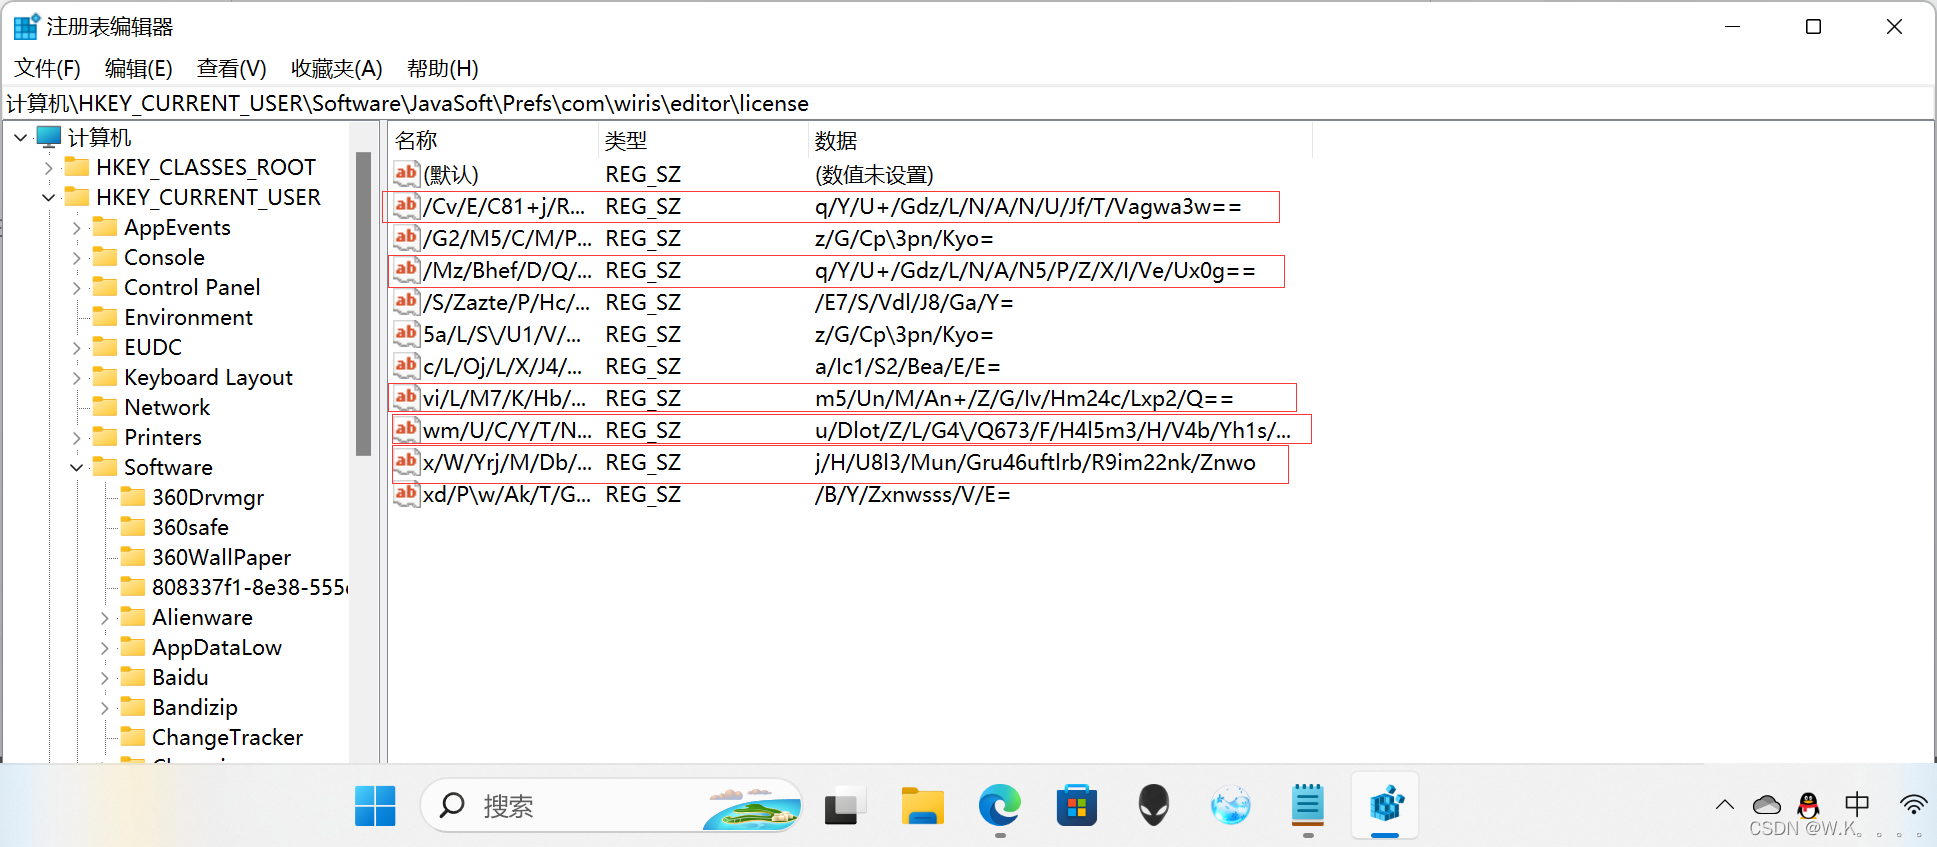Click the /Cv/E/C81+j/R... value icon
1937x847 pixels.
(406, 205)
